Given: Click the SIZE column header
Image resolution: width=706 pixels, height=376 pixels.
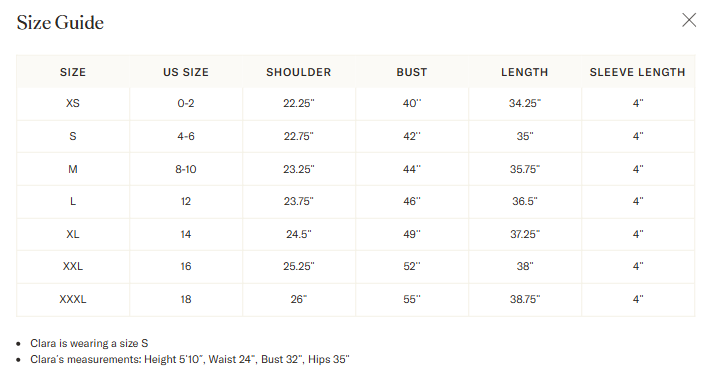Looking at the screenshot, I should coord(73,72).
